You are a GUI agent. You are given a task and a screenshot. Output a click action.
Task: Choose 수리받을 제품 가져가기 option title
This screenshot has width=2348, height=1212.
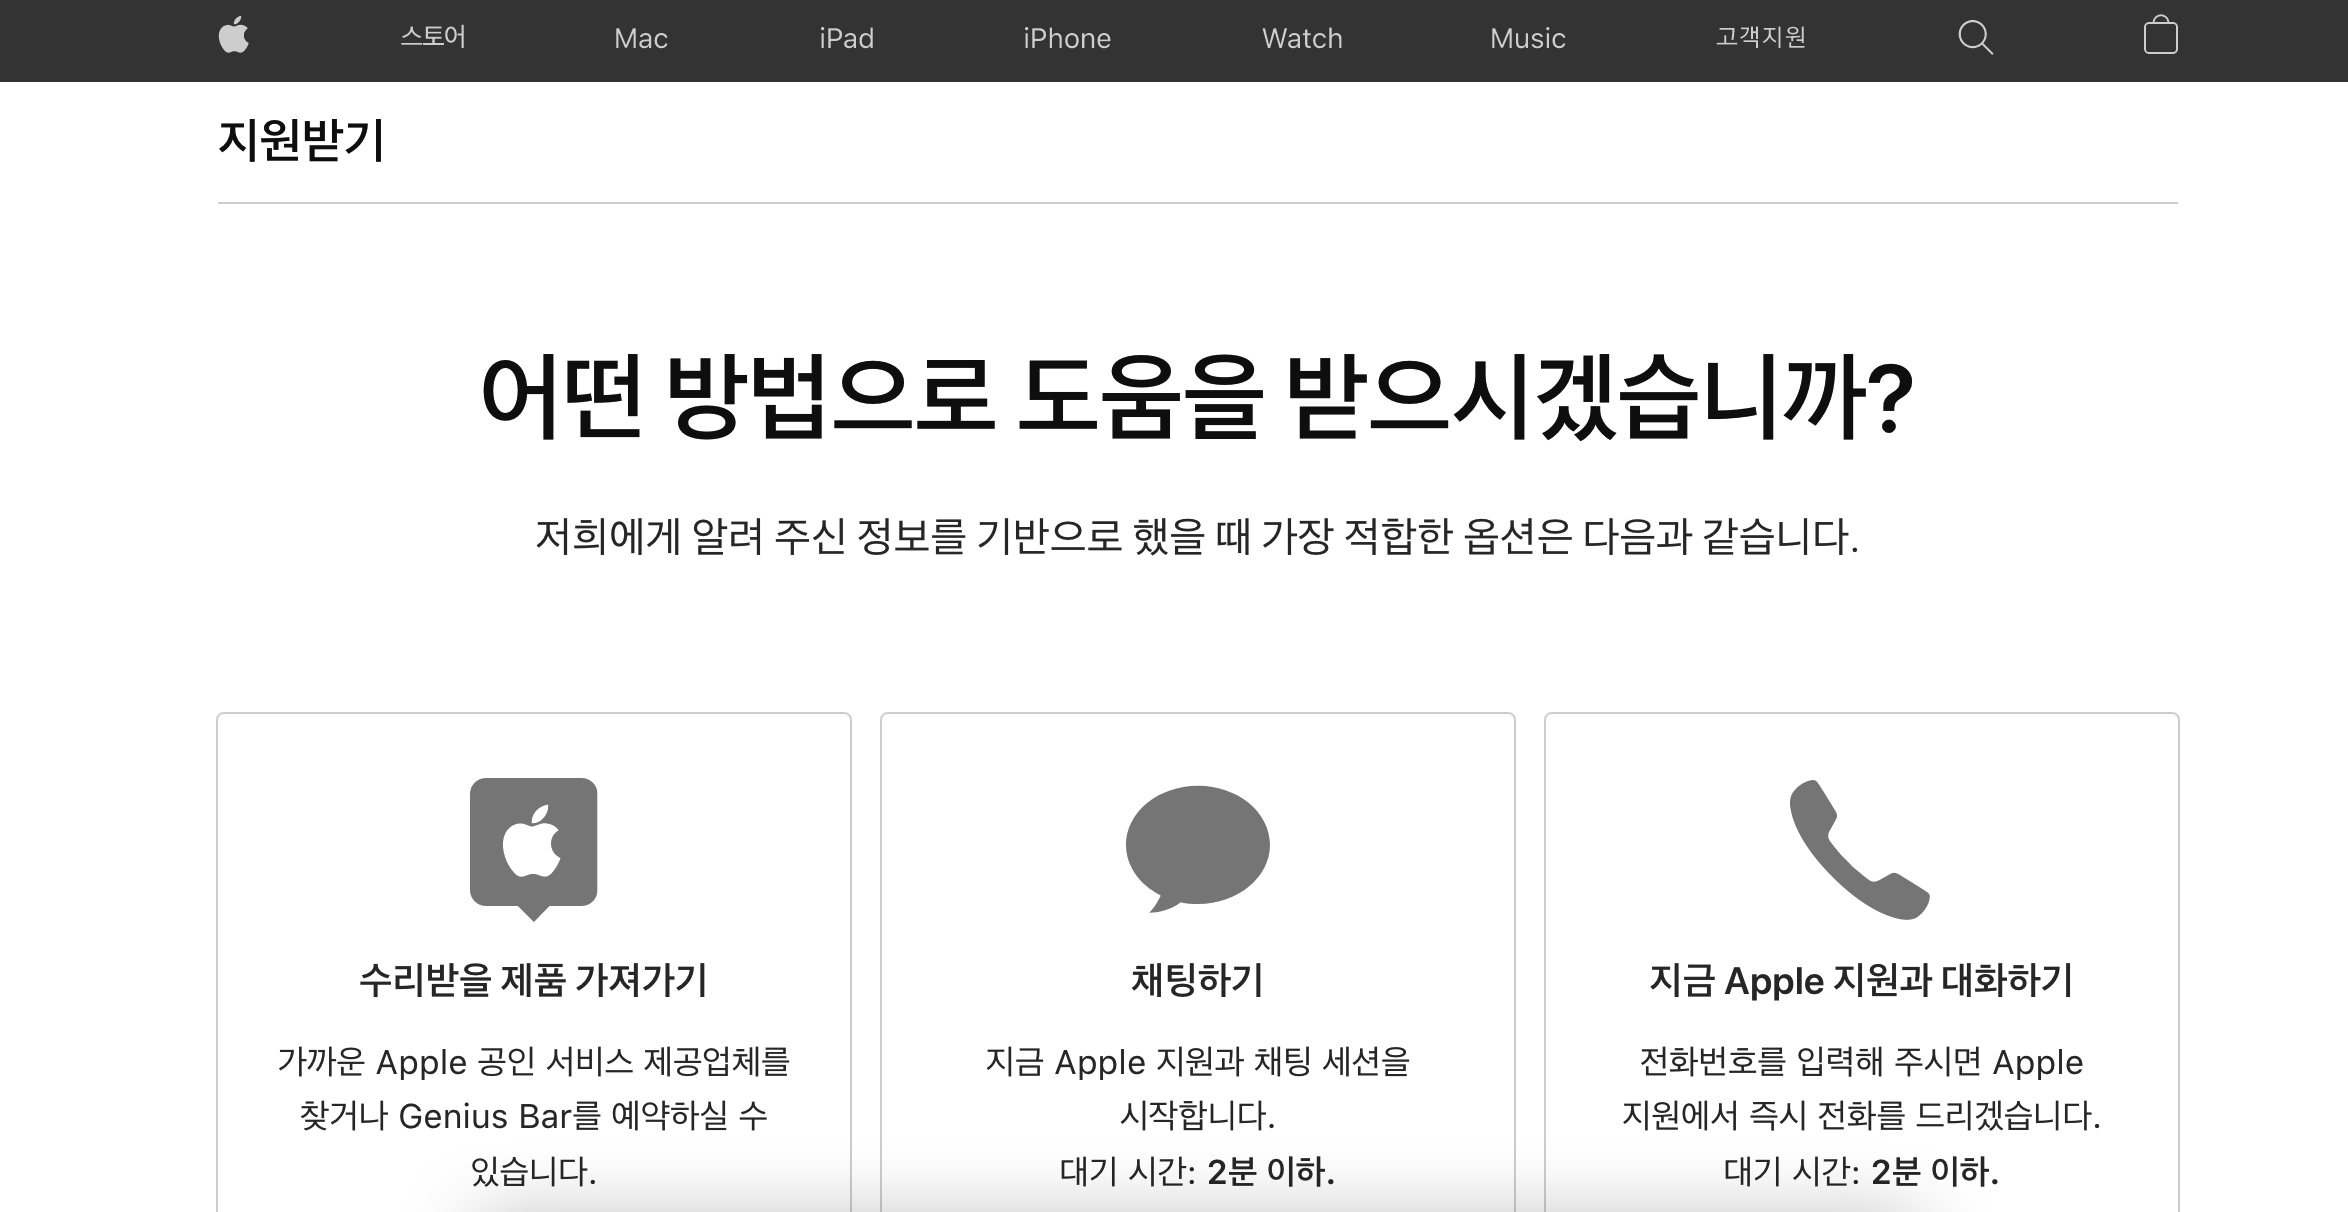click(x=534, y=980)
